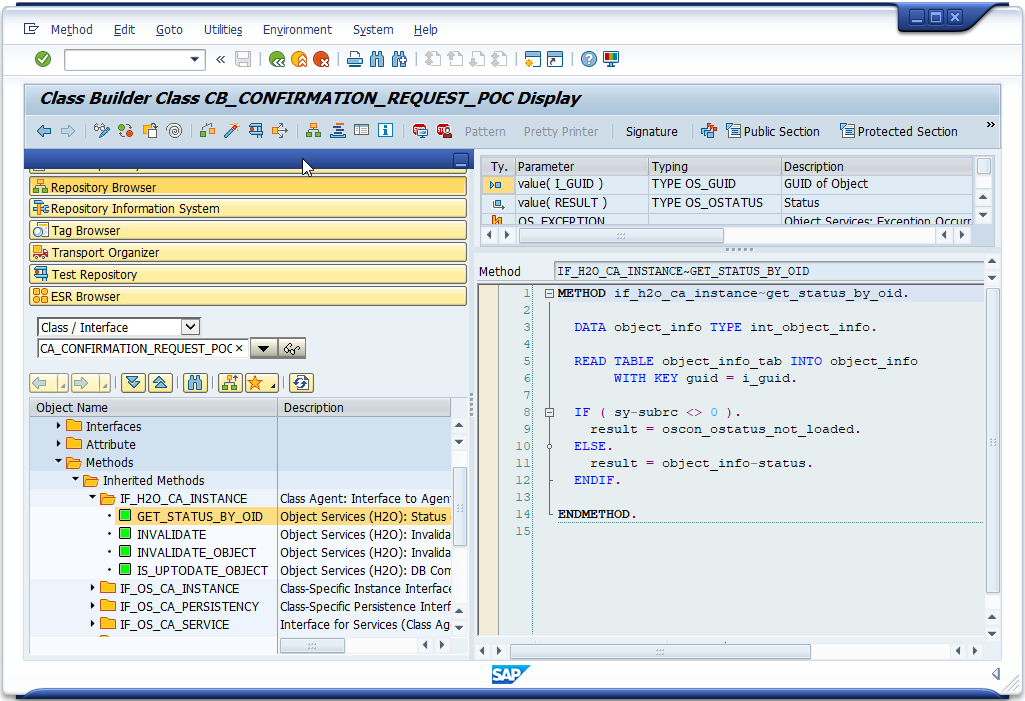The height and width of the screenshot is (701, 1025).
Task: Click the Enhance spiral icon
Action: click(174, 131)
